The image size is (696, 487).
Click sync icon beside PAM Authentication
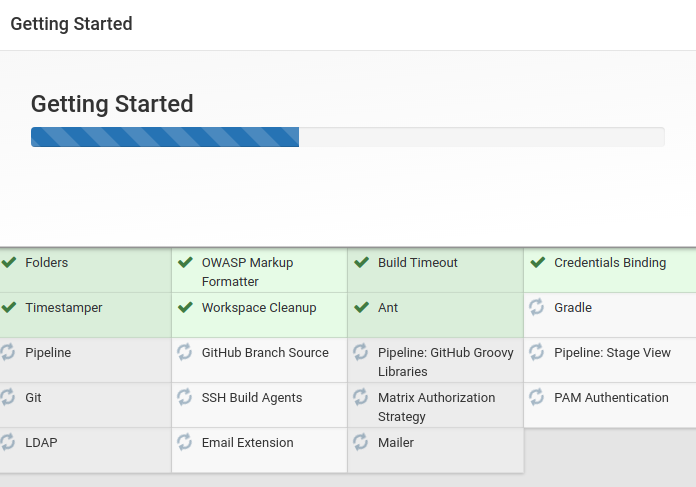(537, 397)
